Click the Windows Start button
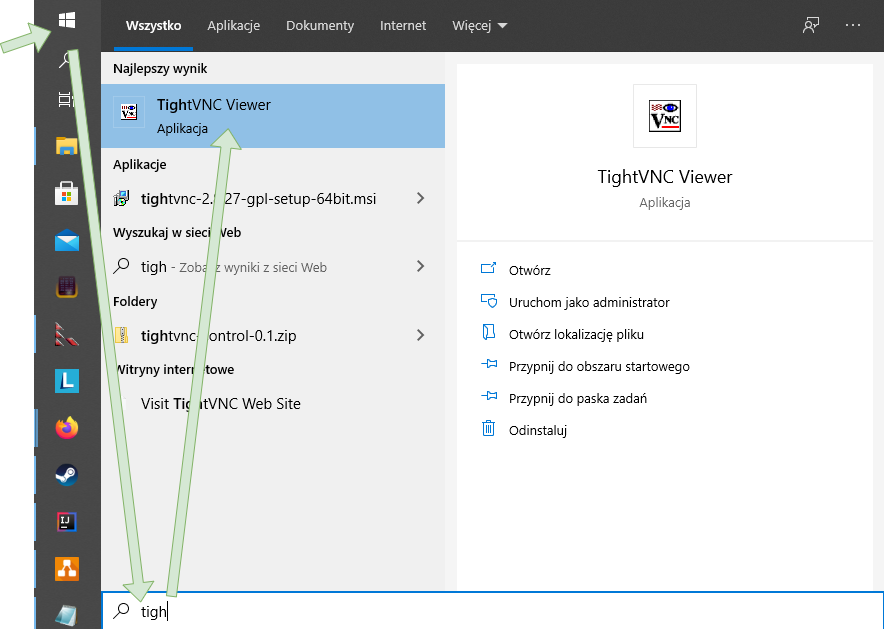Image resolution: width=886 pixels, height=630 pixels. pyautogui.click(x=67, y=20)
